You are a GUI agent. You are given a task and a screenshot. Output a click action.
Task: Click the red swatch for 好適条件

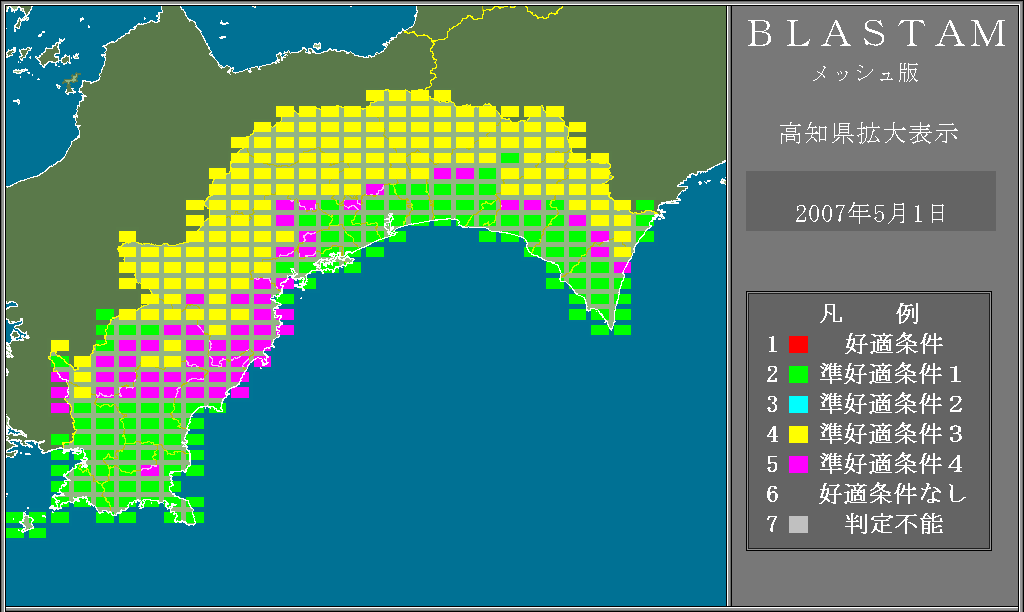(x=798, y=344)
